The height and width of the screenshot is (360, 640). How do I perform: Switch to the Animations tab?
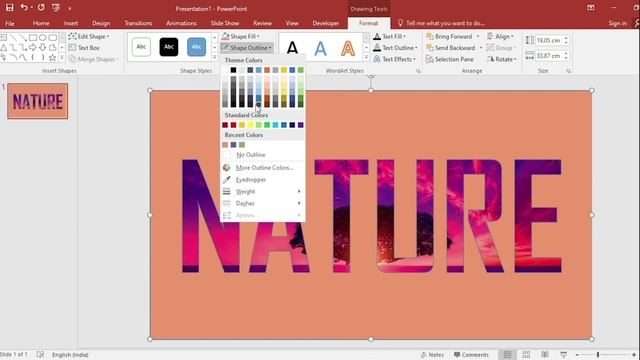[181, 23]
